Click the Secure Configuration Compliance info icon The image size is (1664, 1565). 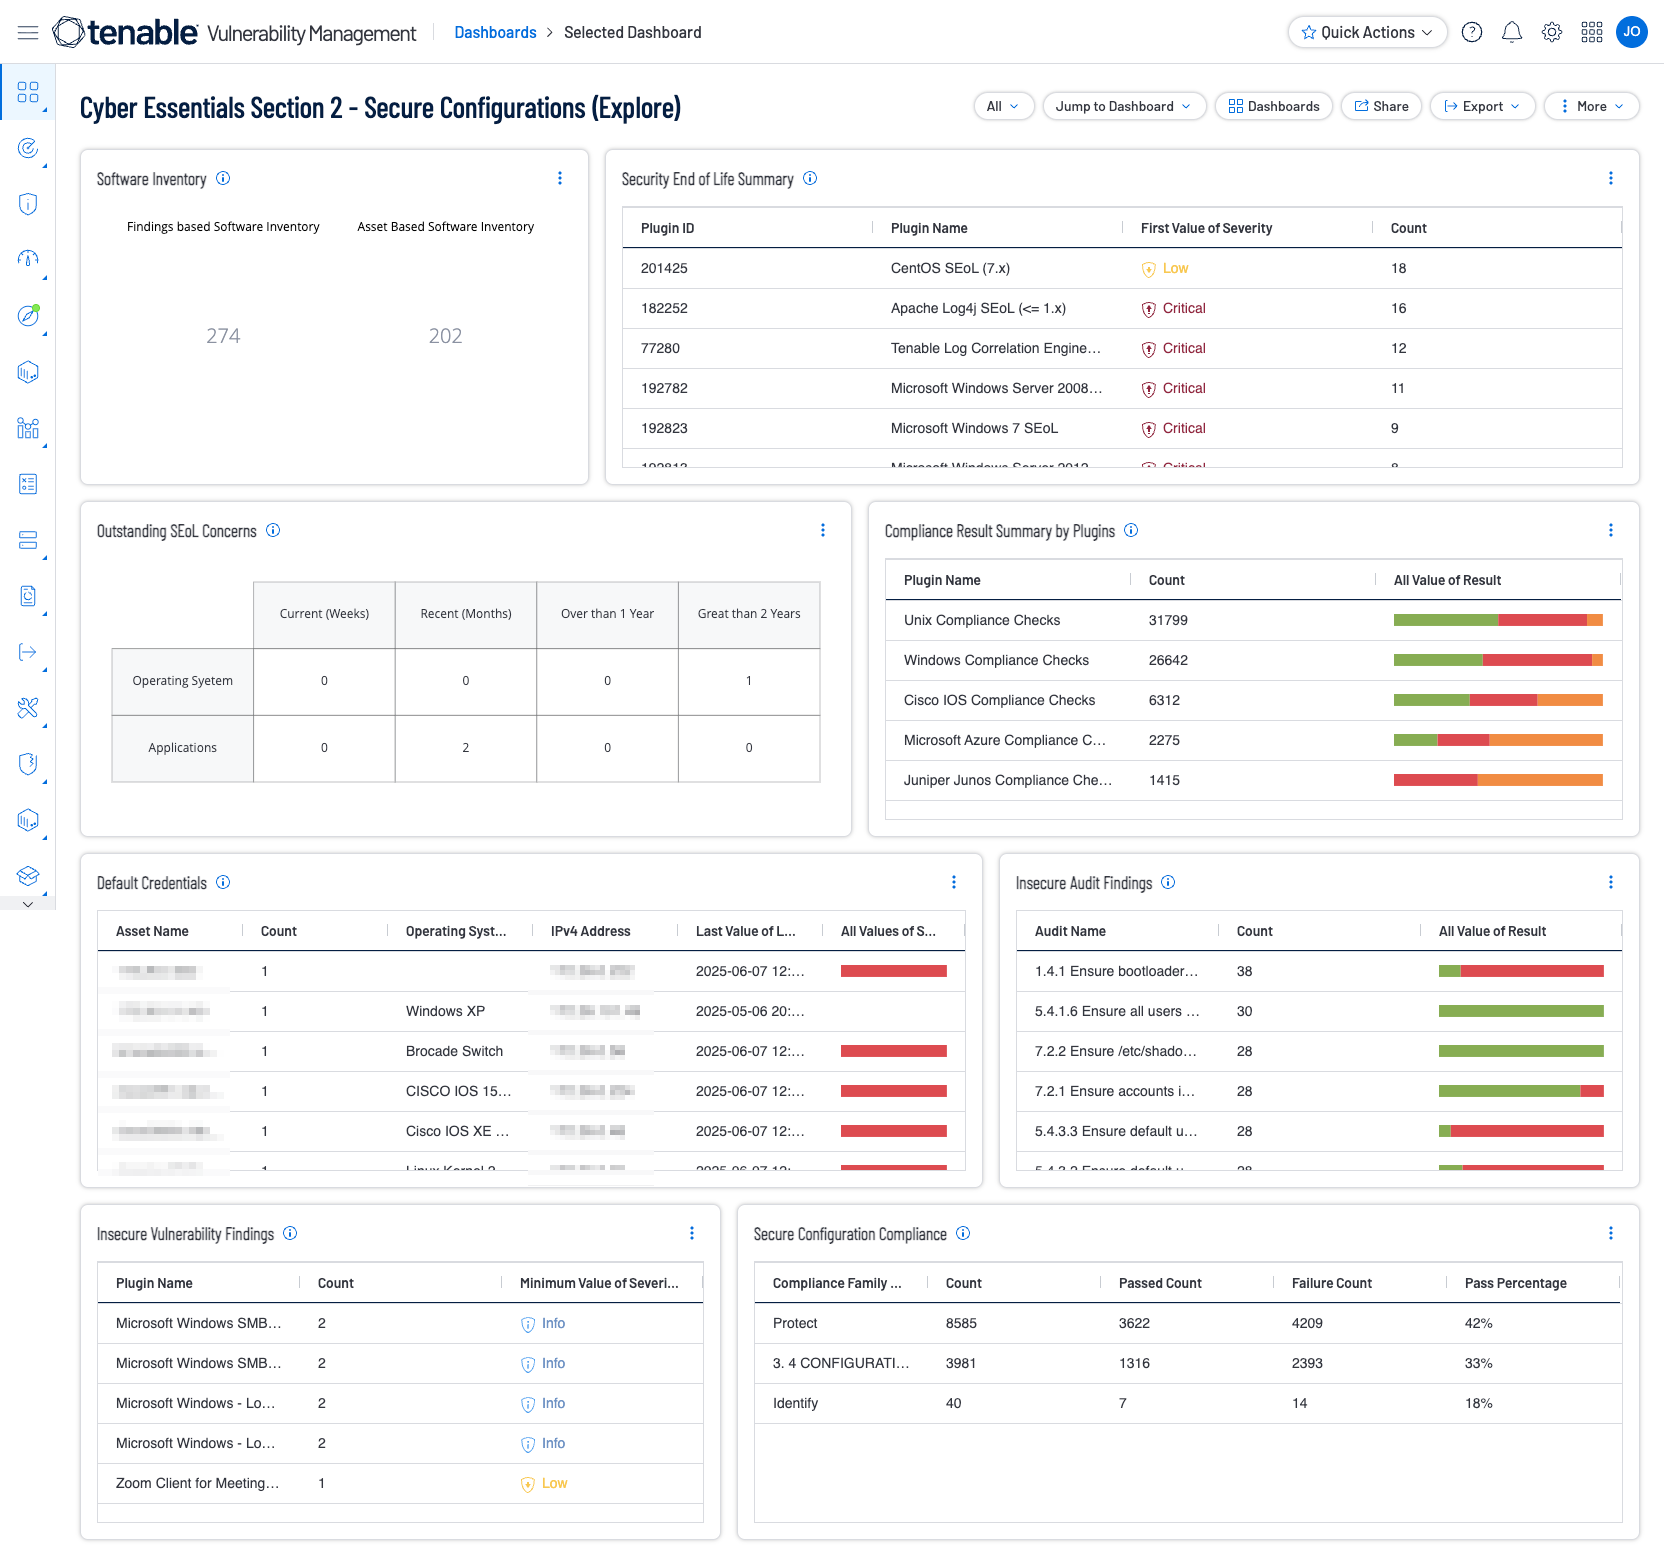click(963, 1234)
